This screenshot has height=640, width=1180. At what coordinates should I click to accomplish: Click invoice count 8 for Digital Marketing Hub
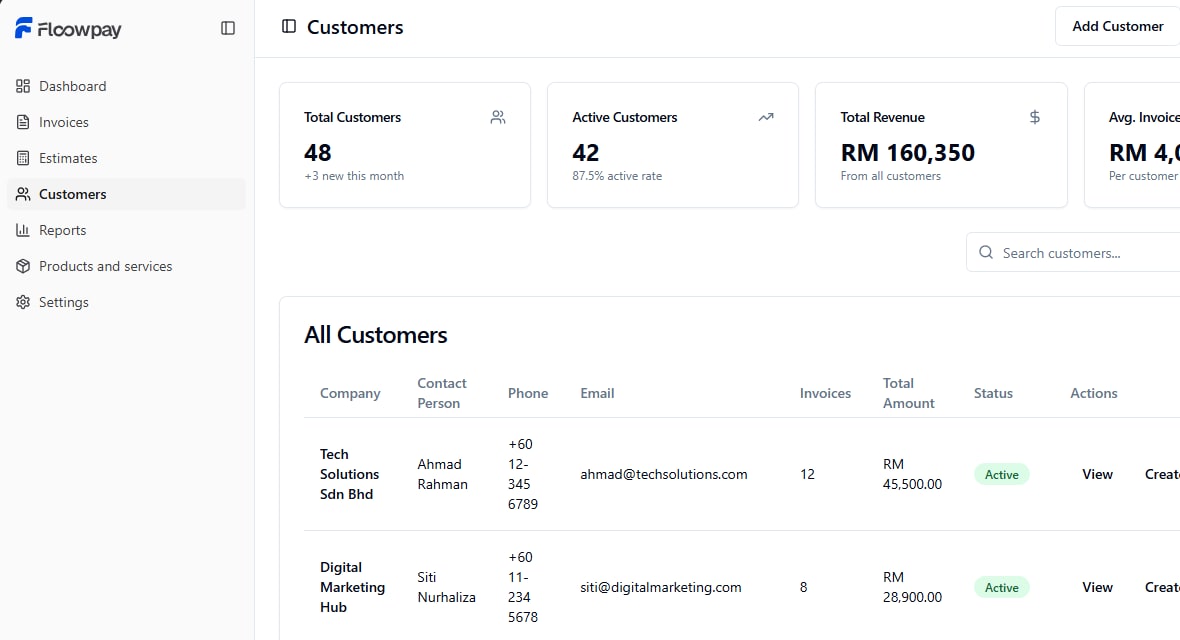[804, 587]
